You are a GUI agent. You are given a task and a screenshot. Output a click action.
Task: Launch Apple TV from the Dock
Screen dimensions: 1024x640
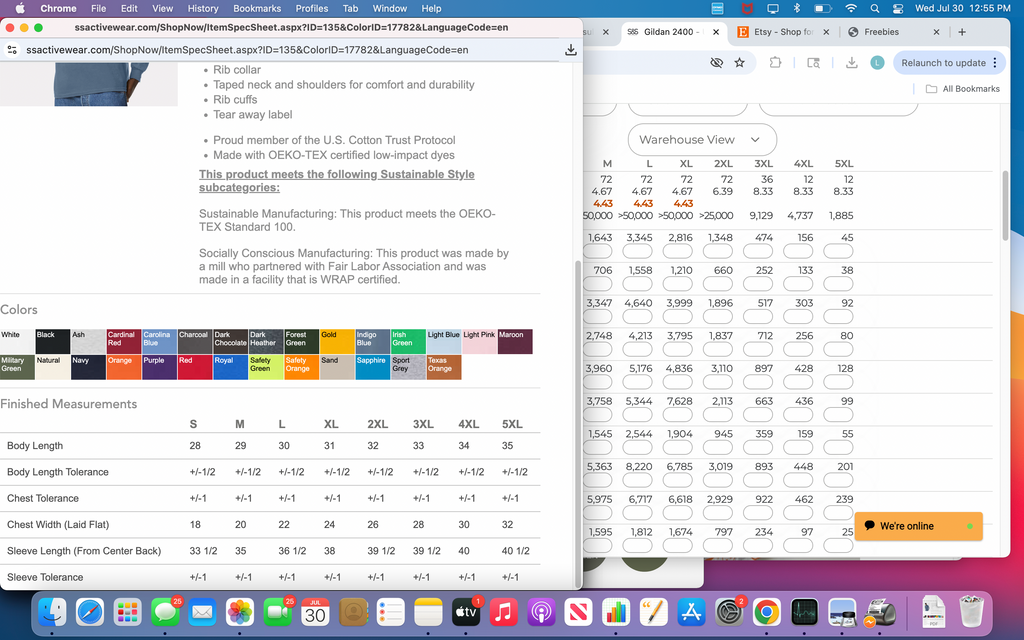(x=466, y=613)
